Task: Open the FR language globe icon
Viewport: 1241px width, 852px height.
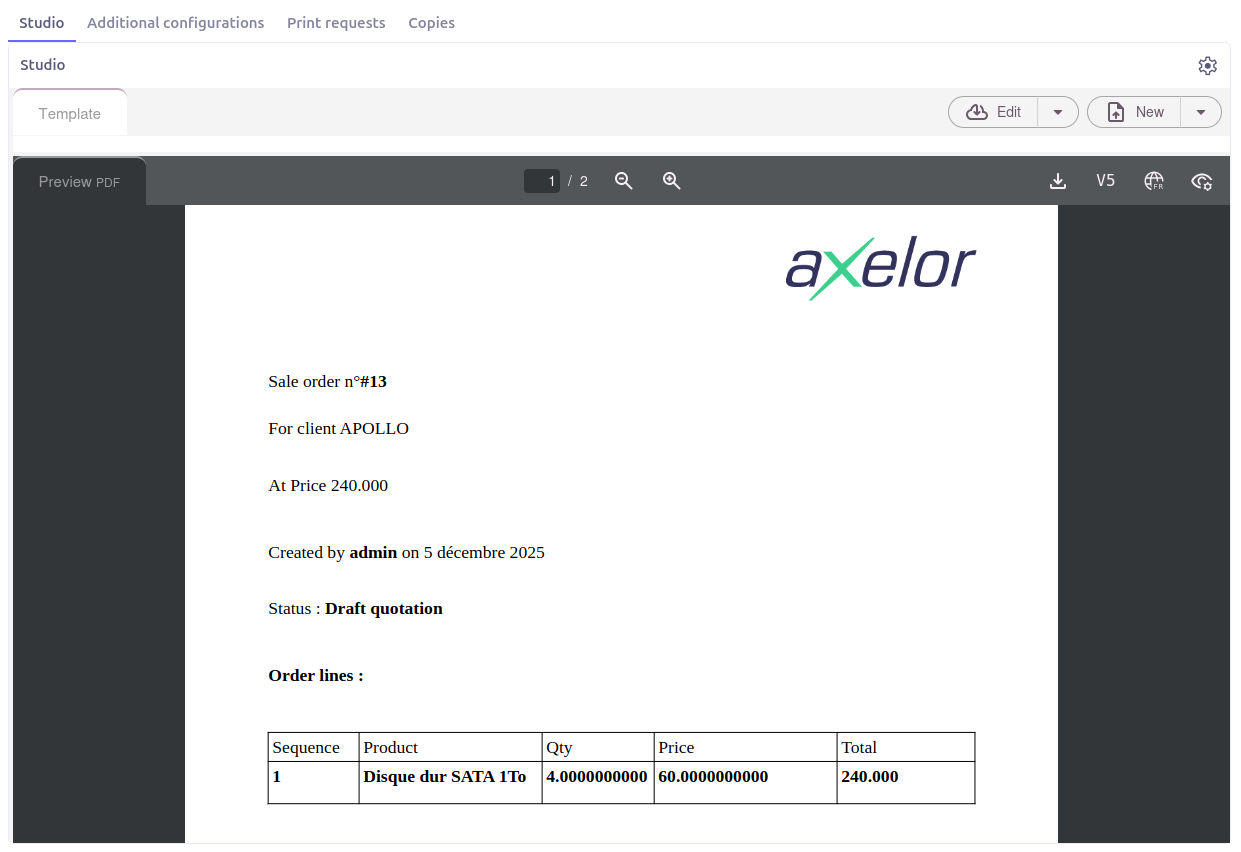Action: tap(1153, 181)
